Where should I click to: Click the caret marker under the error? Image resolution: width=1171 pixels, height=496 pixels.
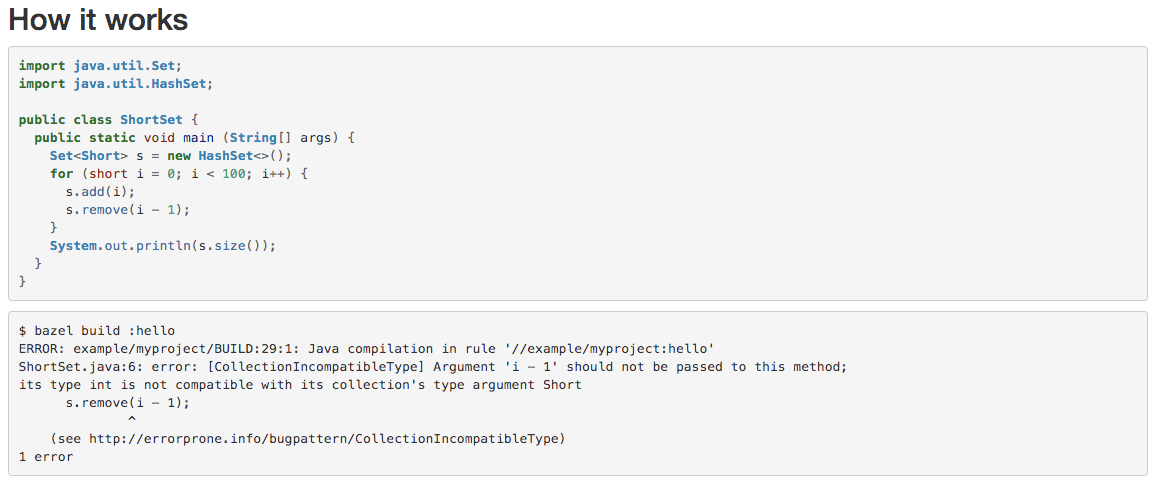point(131,421)
